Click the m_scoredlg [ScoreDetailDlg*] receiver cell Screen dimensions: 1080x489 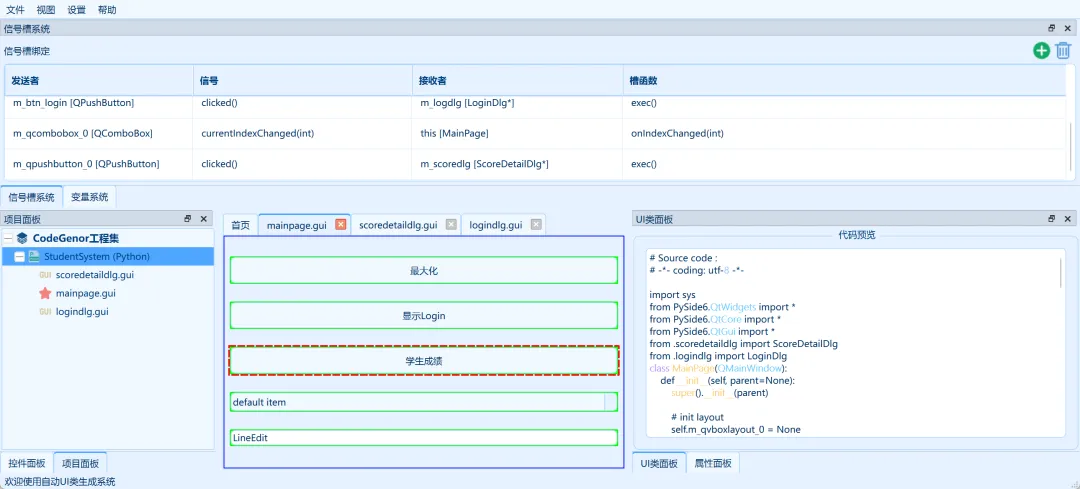point(517,164)
